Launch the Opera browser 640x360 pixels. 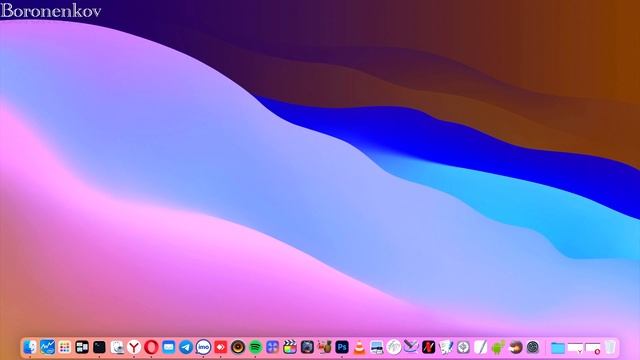151,347
